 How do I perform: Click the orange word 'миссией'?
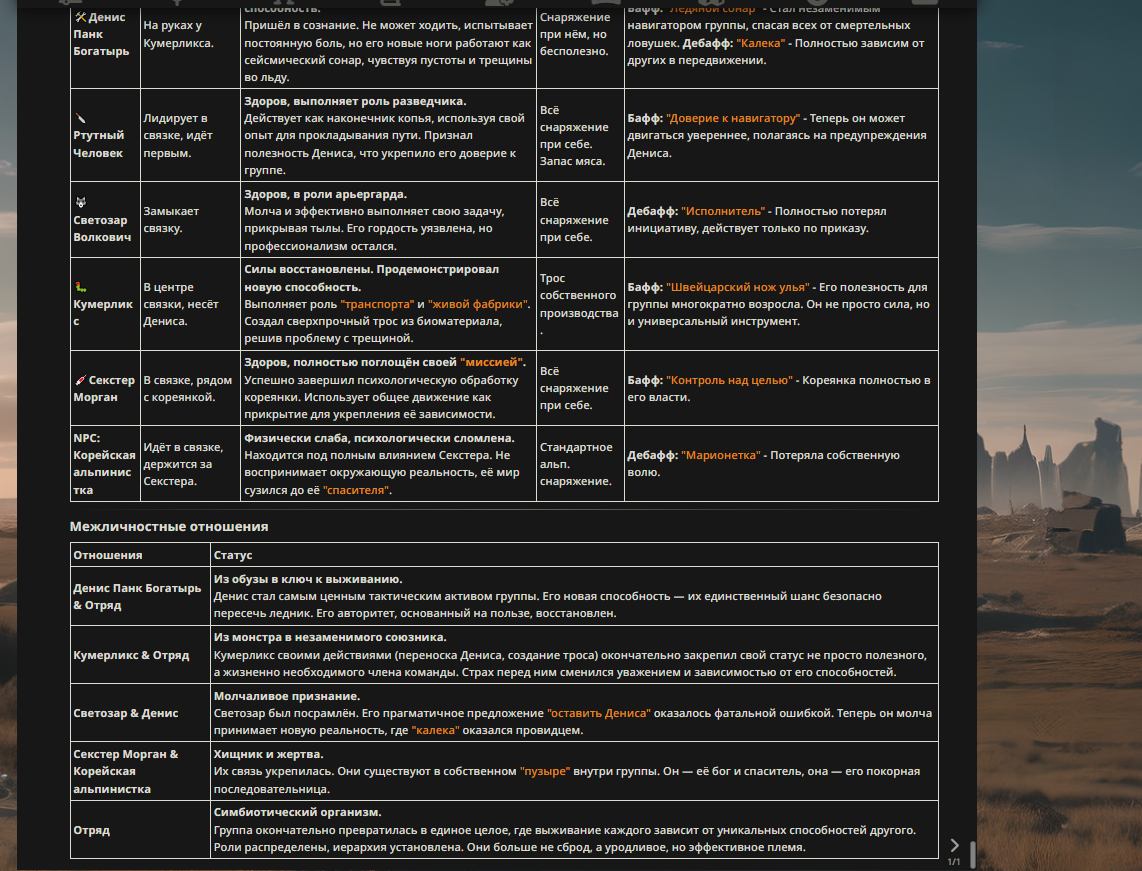click(x=492, y=362)
